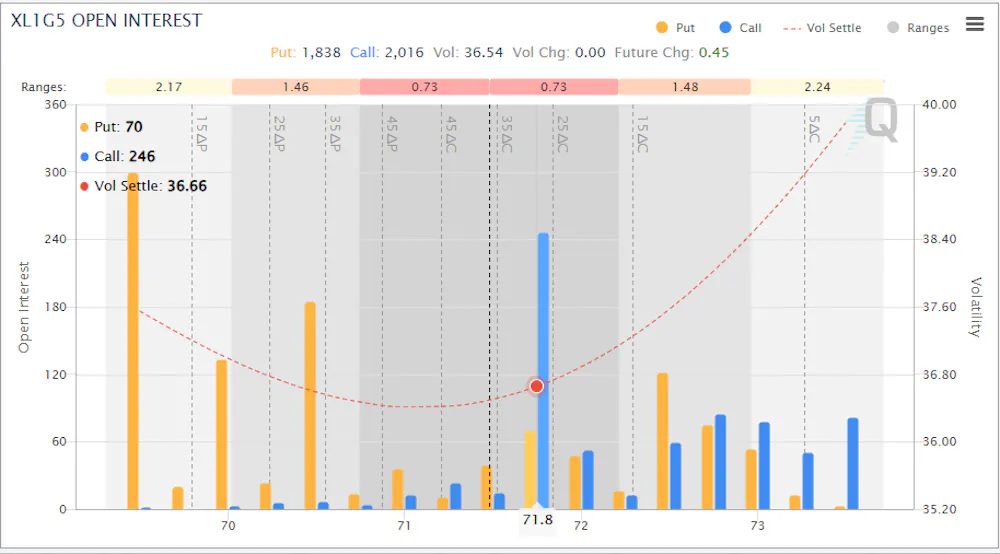Click the 35ΔC delta marker label

click(506, 134)
